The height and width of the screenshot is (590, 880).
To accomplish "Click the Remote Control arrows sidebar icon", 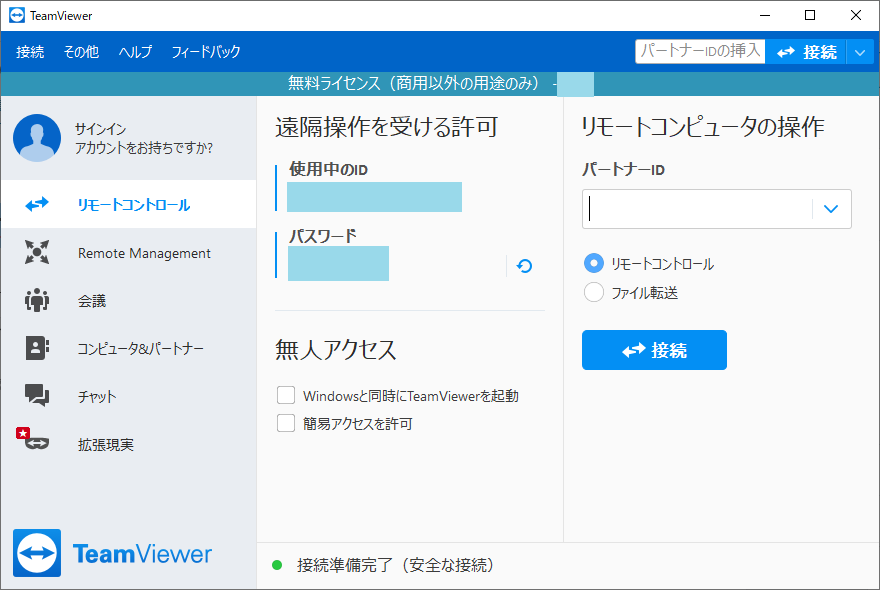I will (37, 204).
